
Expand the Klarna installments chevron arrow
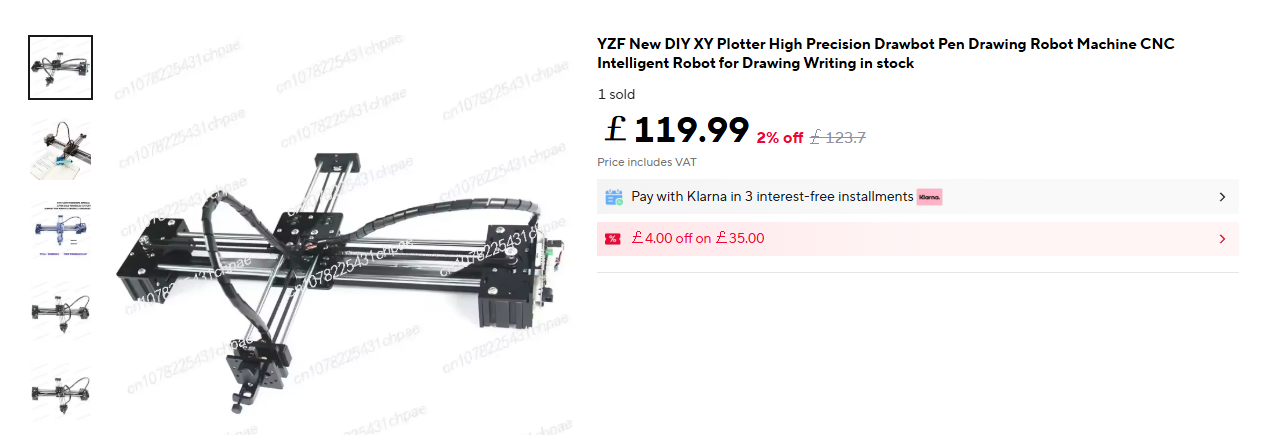tap(1222, 197)
